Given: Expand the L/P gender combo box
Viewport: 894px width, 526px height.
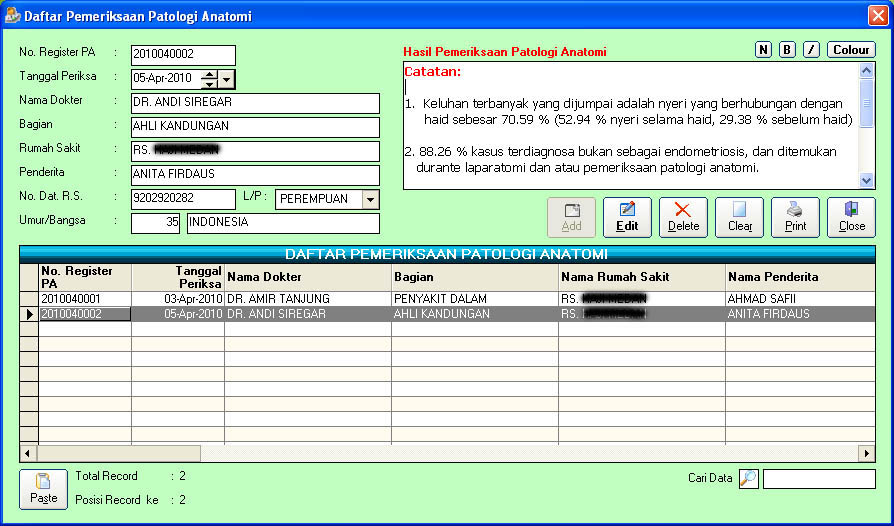Looking at the screenshot, I should [x=370, y=199].
